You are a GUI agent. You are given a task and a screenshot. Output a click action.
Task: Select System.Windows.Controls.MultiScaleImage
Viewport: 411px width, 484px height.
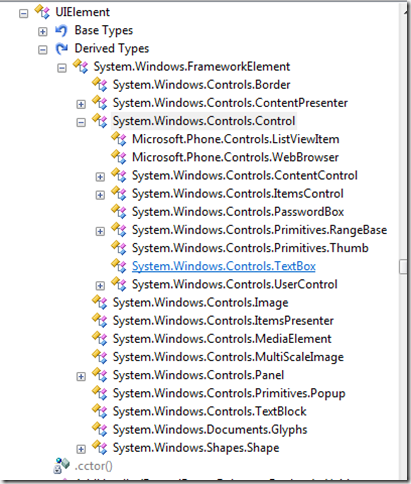point(228,357)
